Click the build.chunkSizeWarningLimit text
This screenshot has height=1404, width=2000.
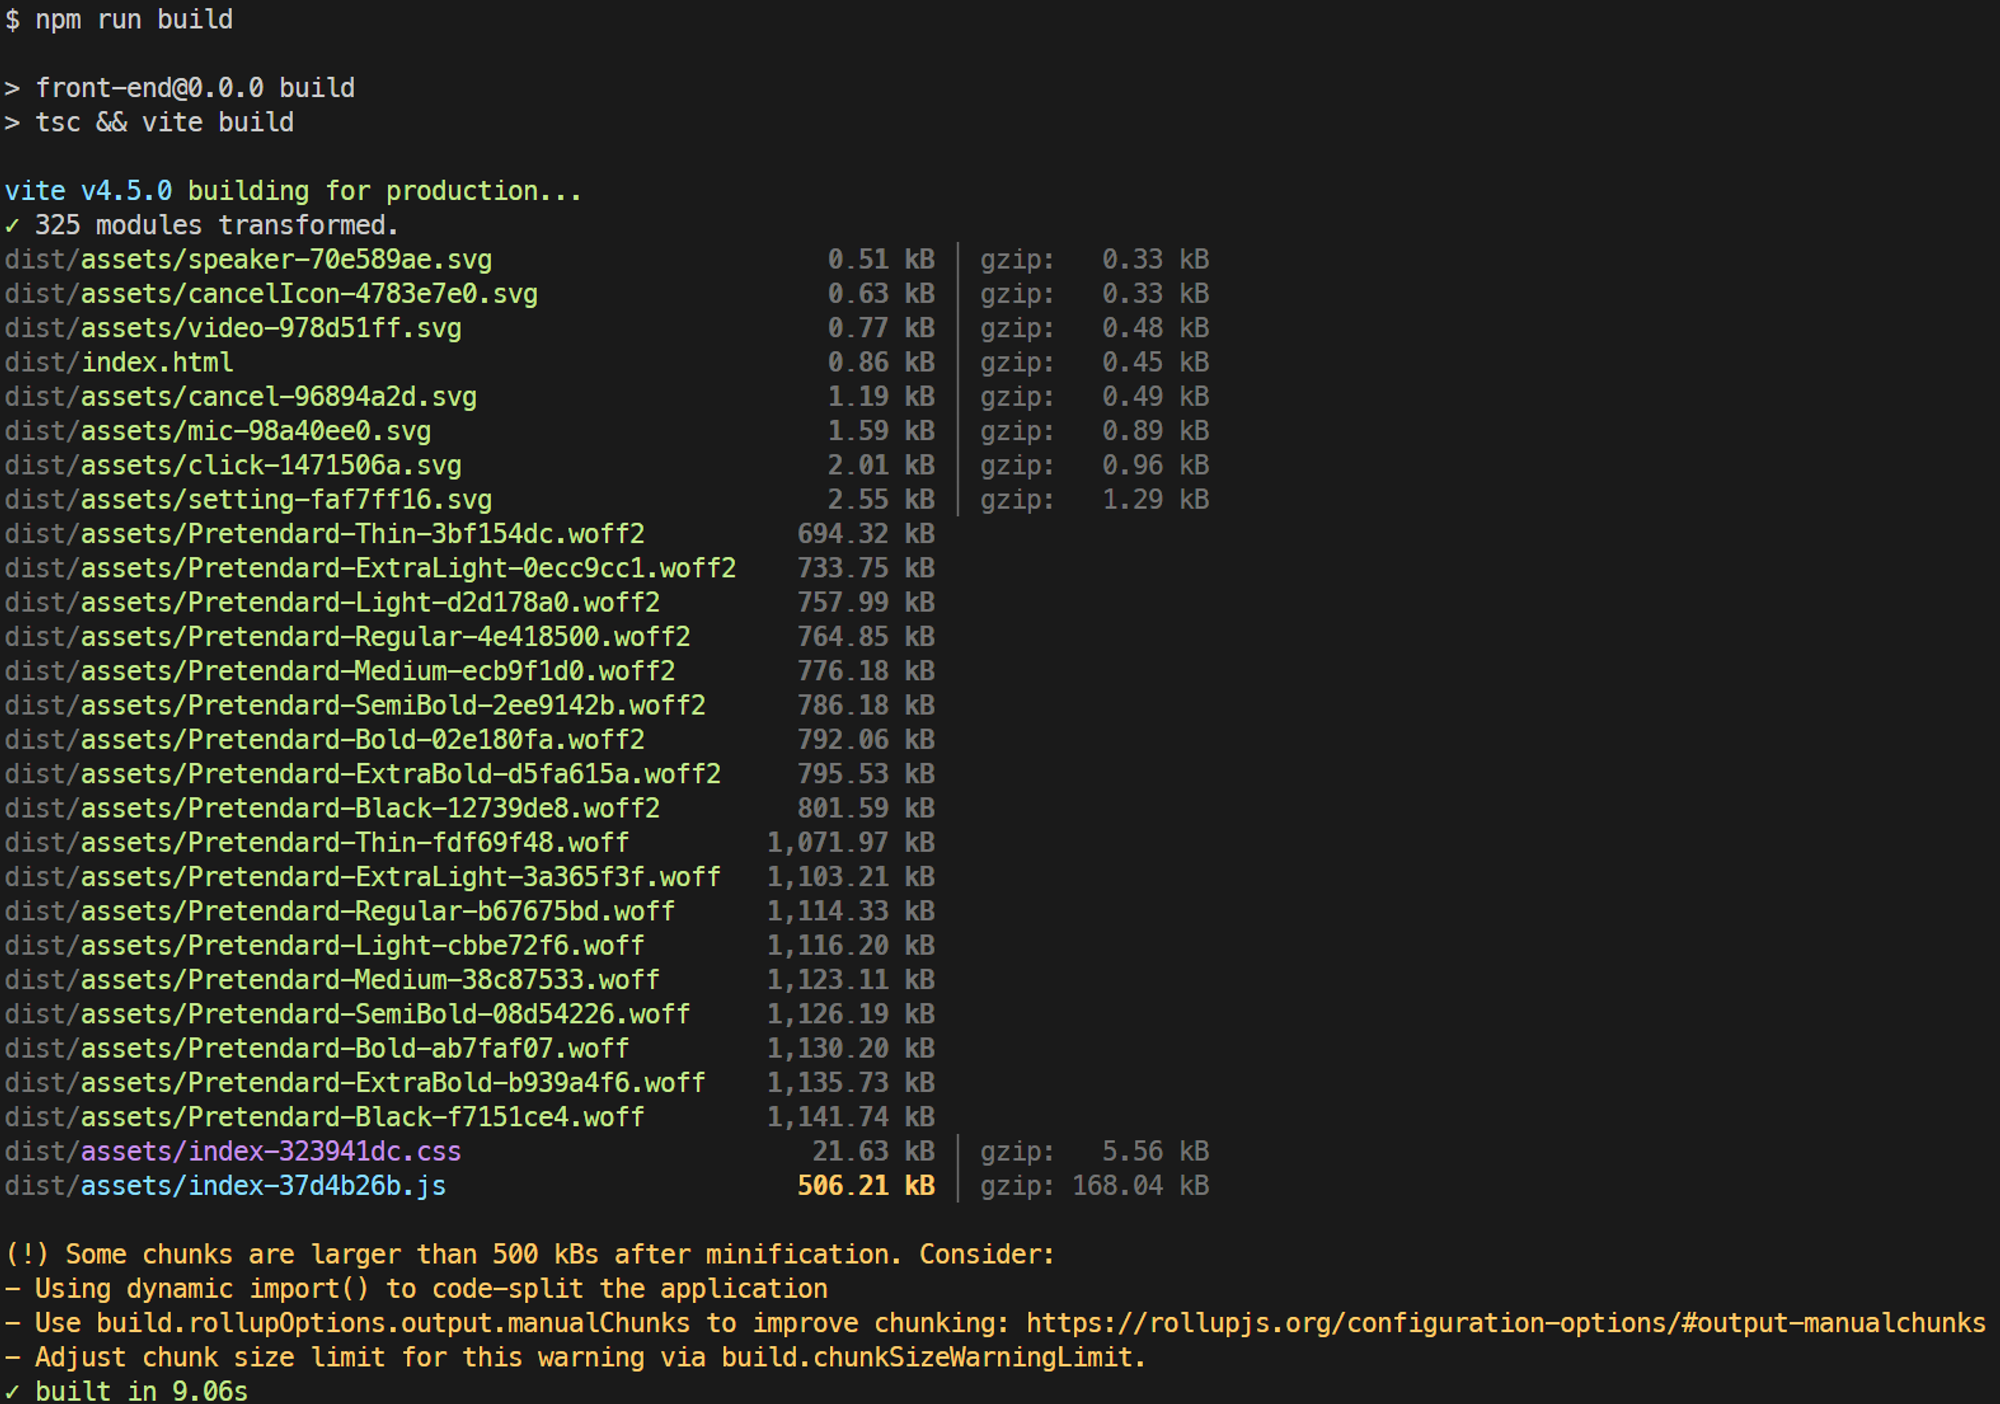[x=928, y=1358]
